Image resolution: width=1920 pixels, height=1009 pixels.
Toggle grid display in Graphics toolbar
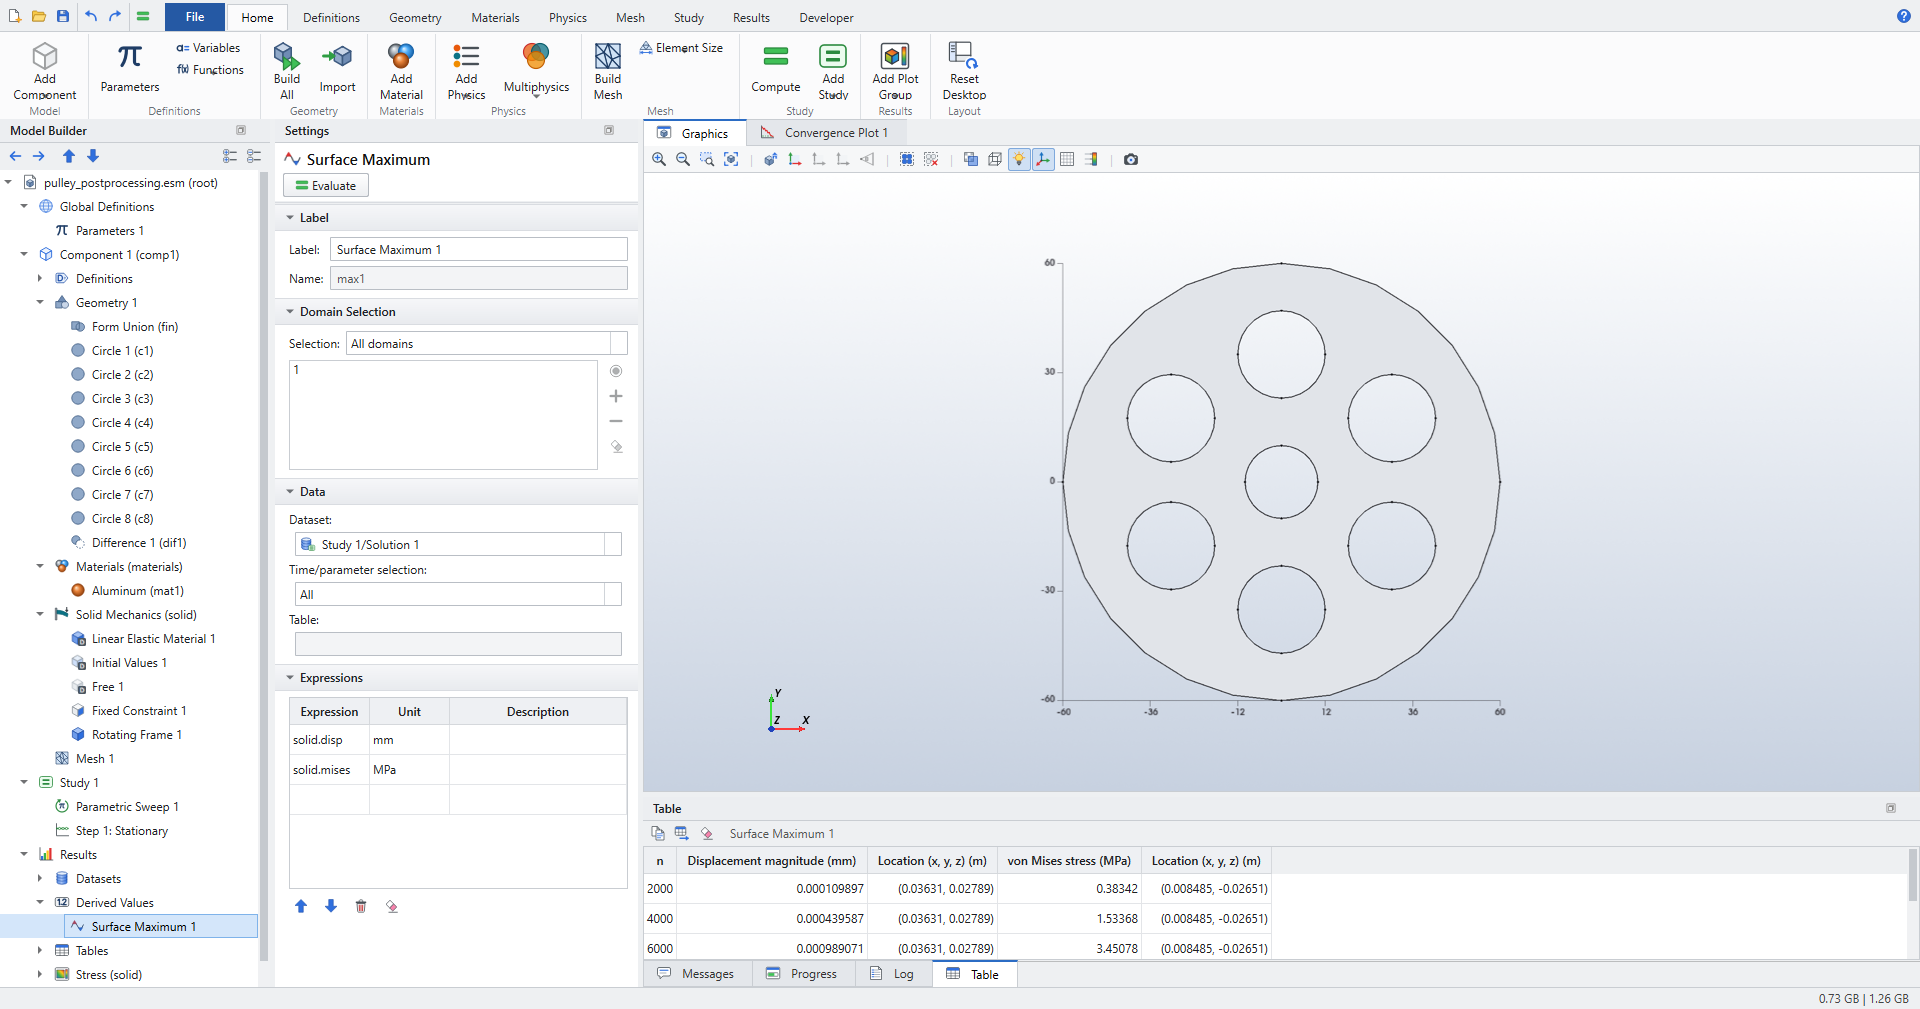(1067, 159)
